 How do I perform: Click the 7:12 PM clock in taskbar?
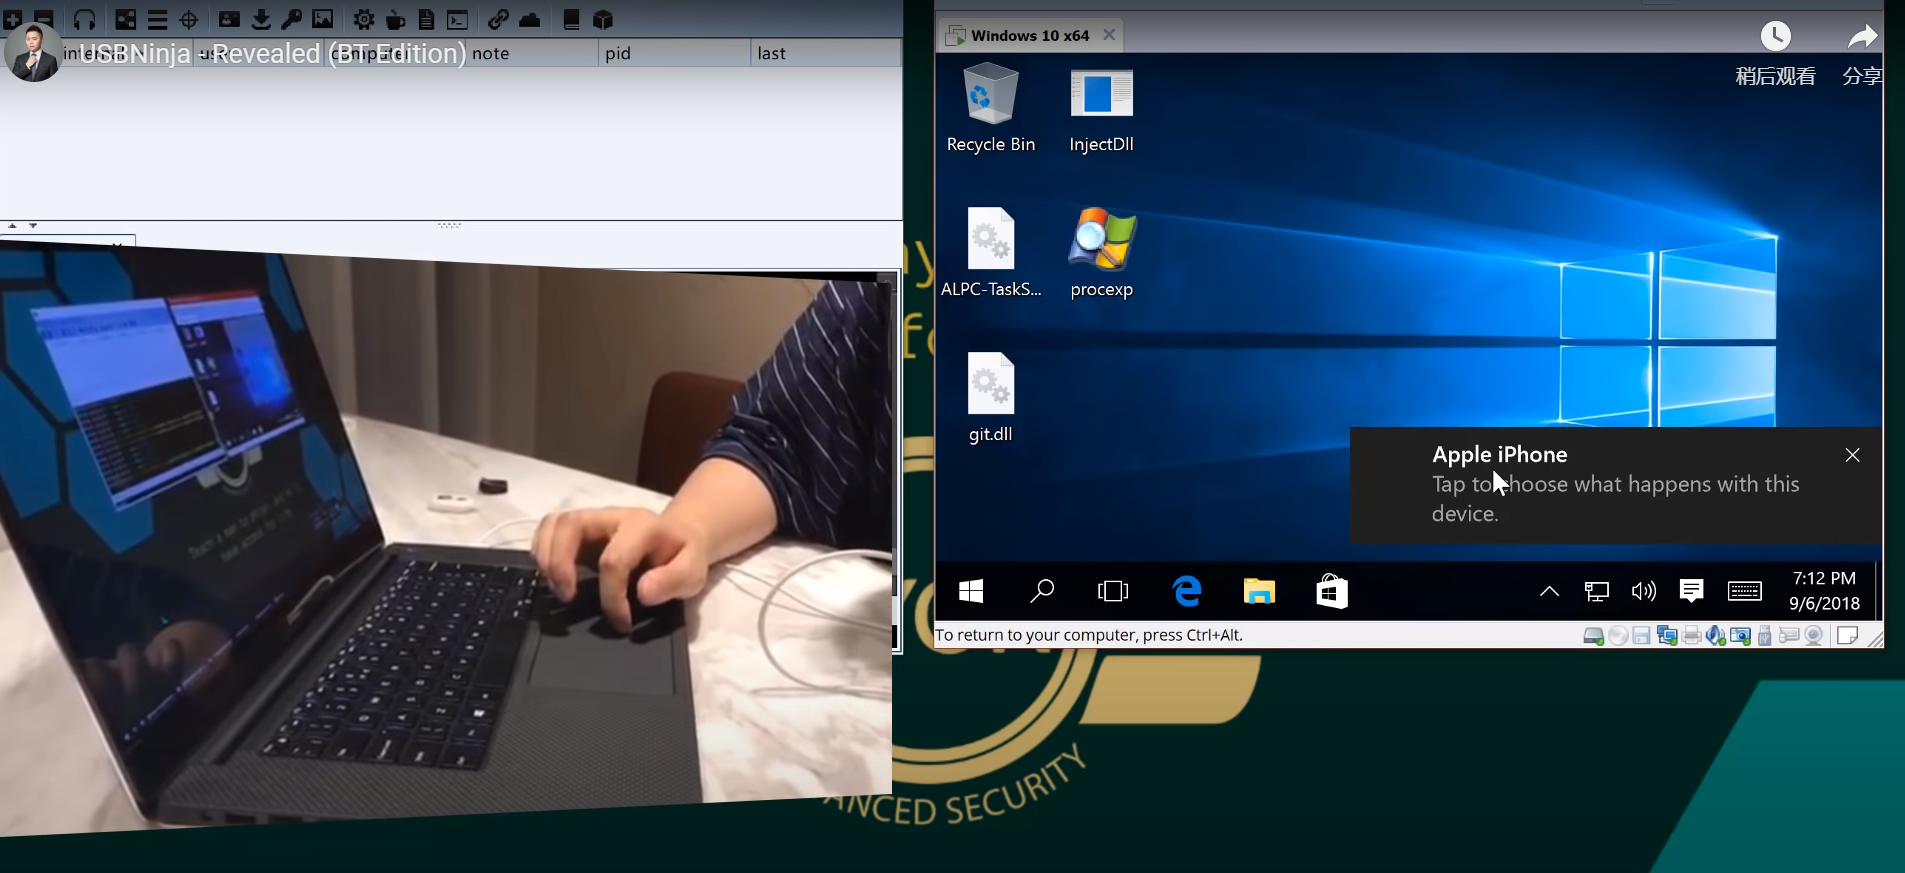pos(1824,591)
